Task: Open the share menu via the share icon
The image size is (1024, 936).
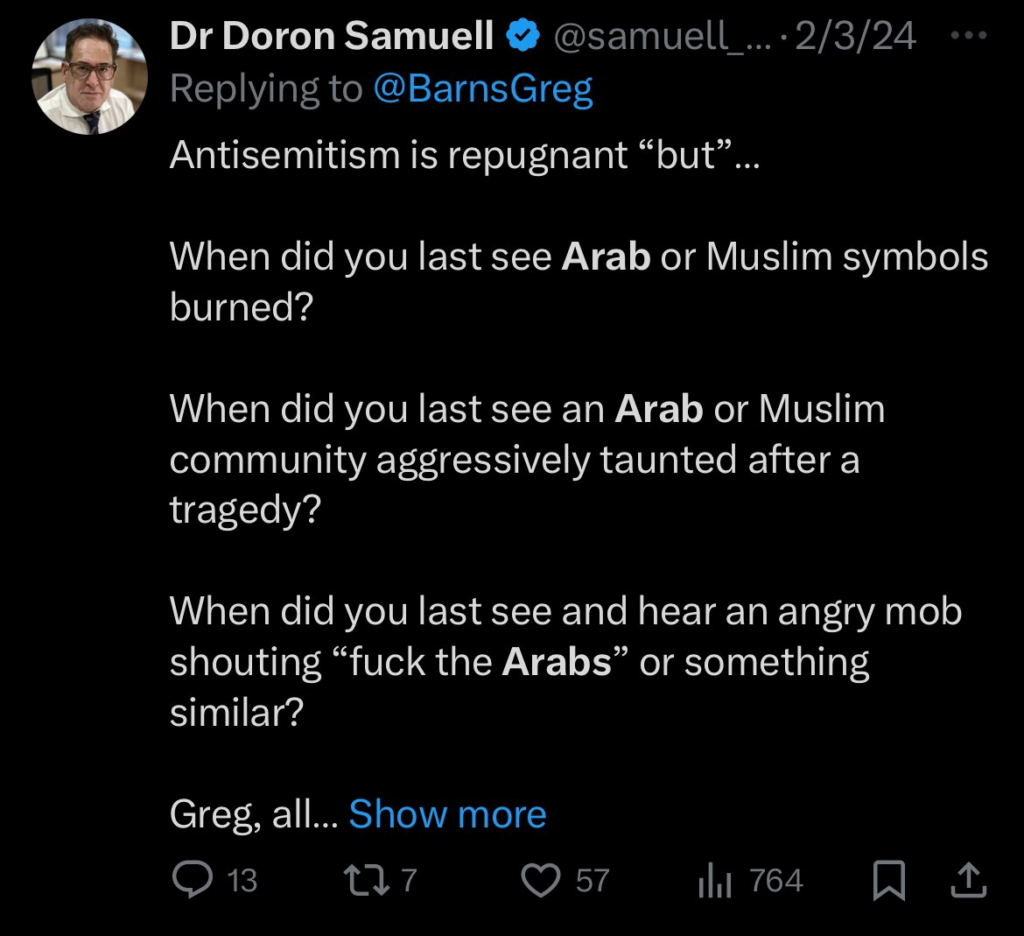Action: [968, 880]
